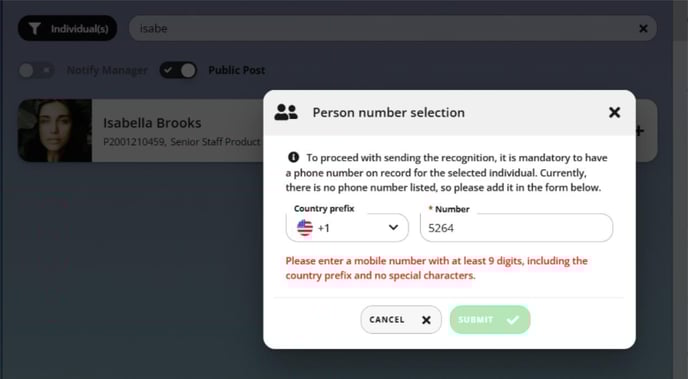Screen dimensions: 688x379
Task: Click the US flag icon in country prefix
Action: pyautogui.click(x=305, y=228)
